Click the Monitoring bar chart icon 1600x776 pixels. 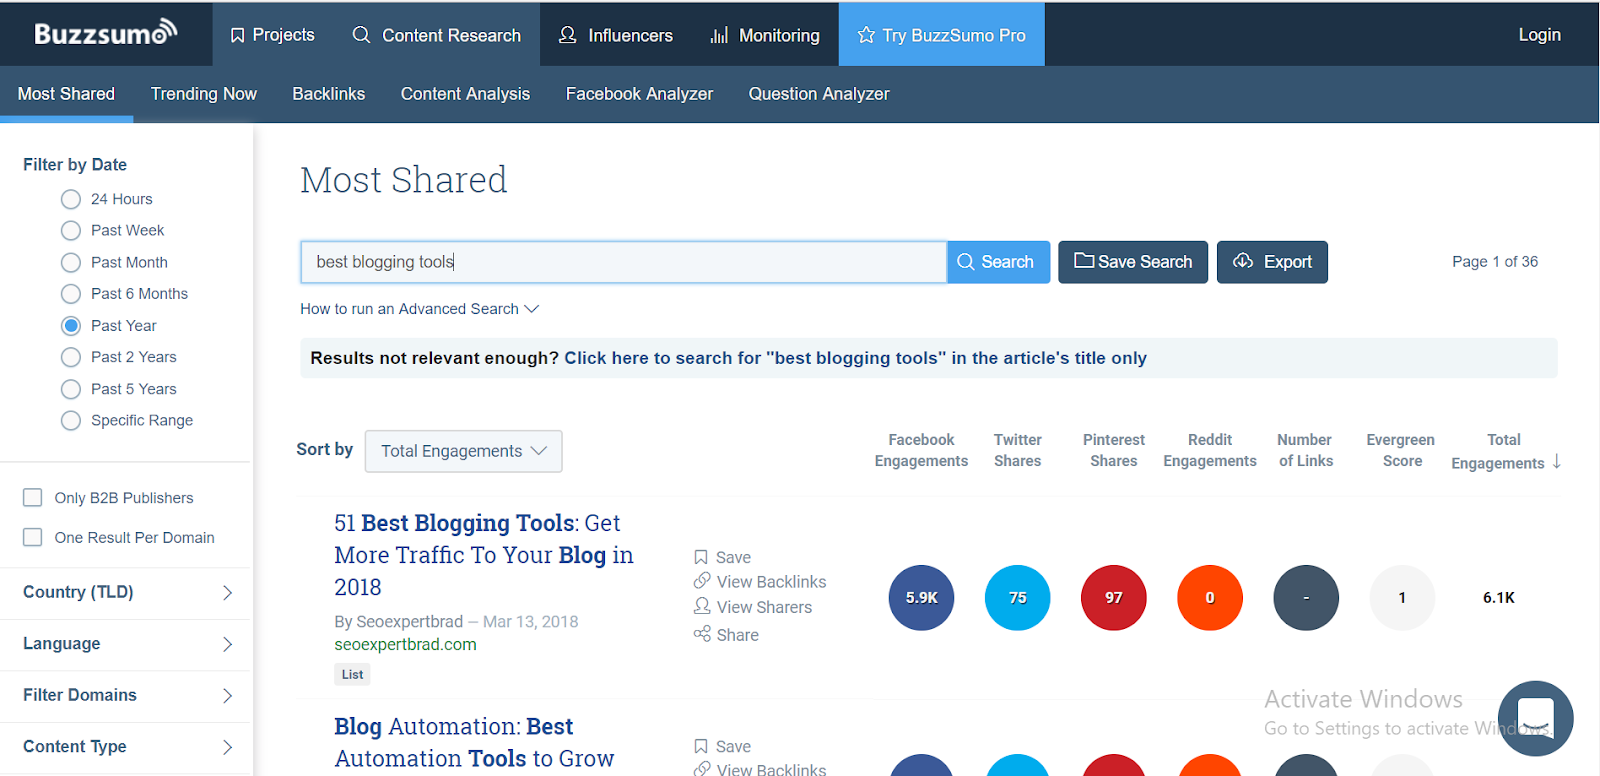click(719, 35)
